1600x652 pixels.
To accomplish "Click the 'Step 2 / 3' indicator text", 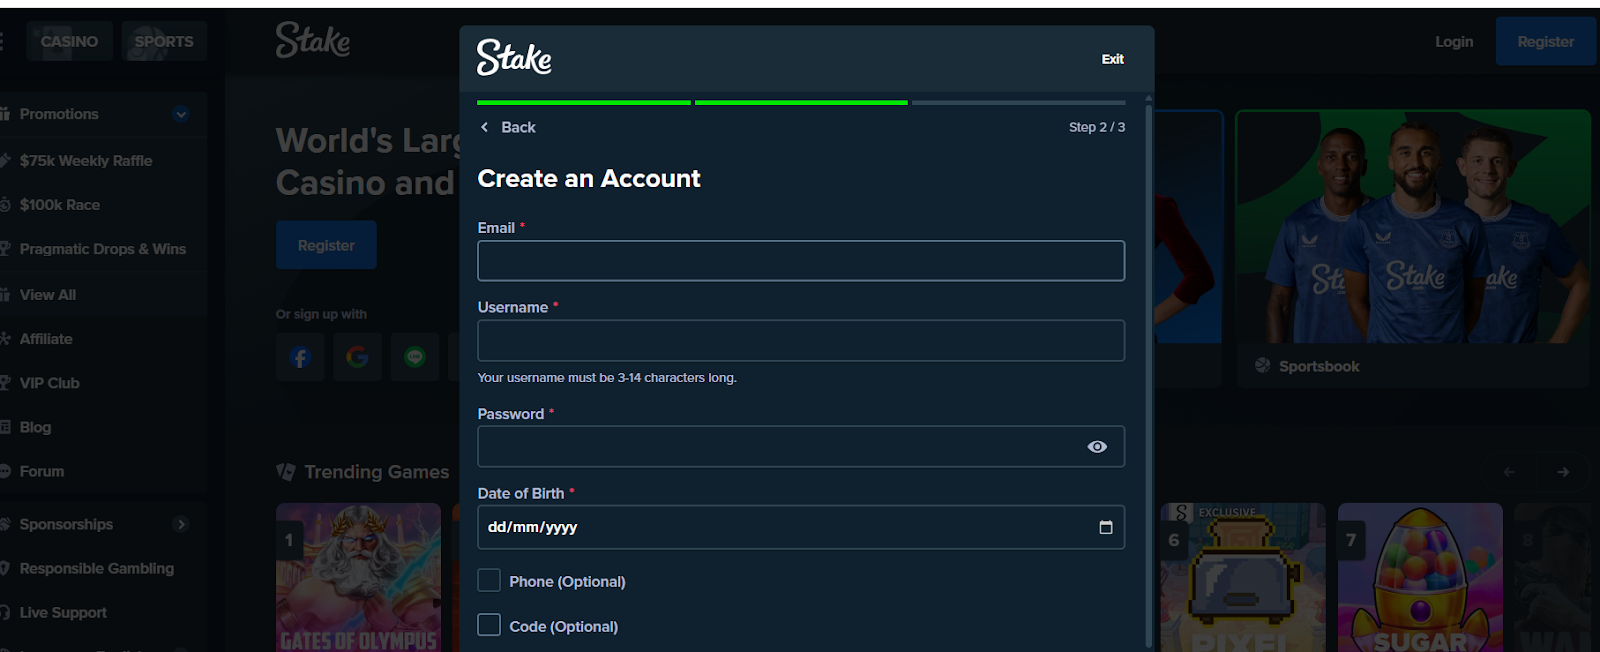I will 1097,127.
